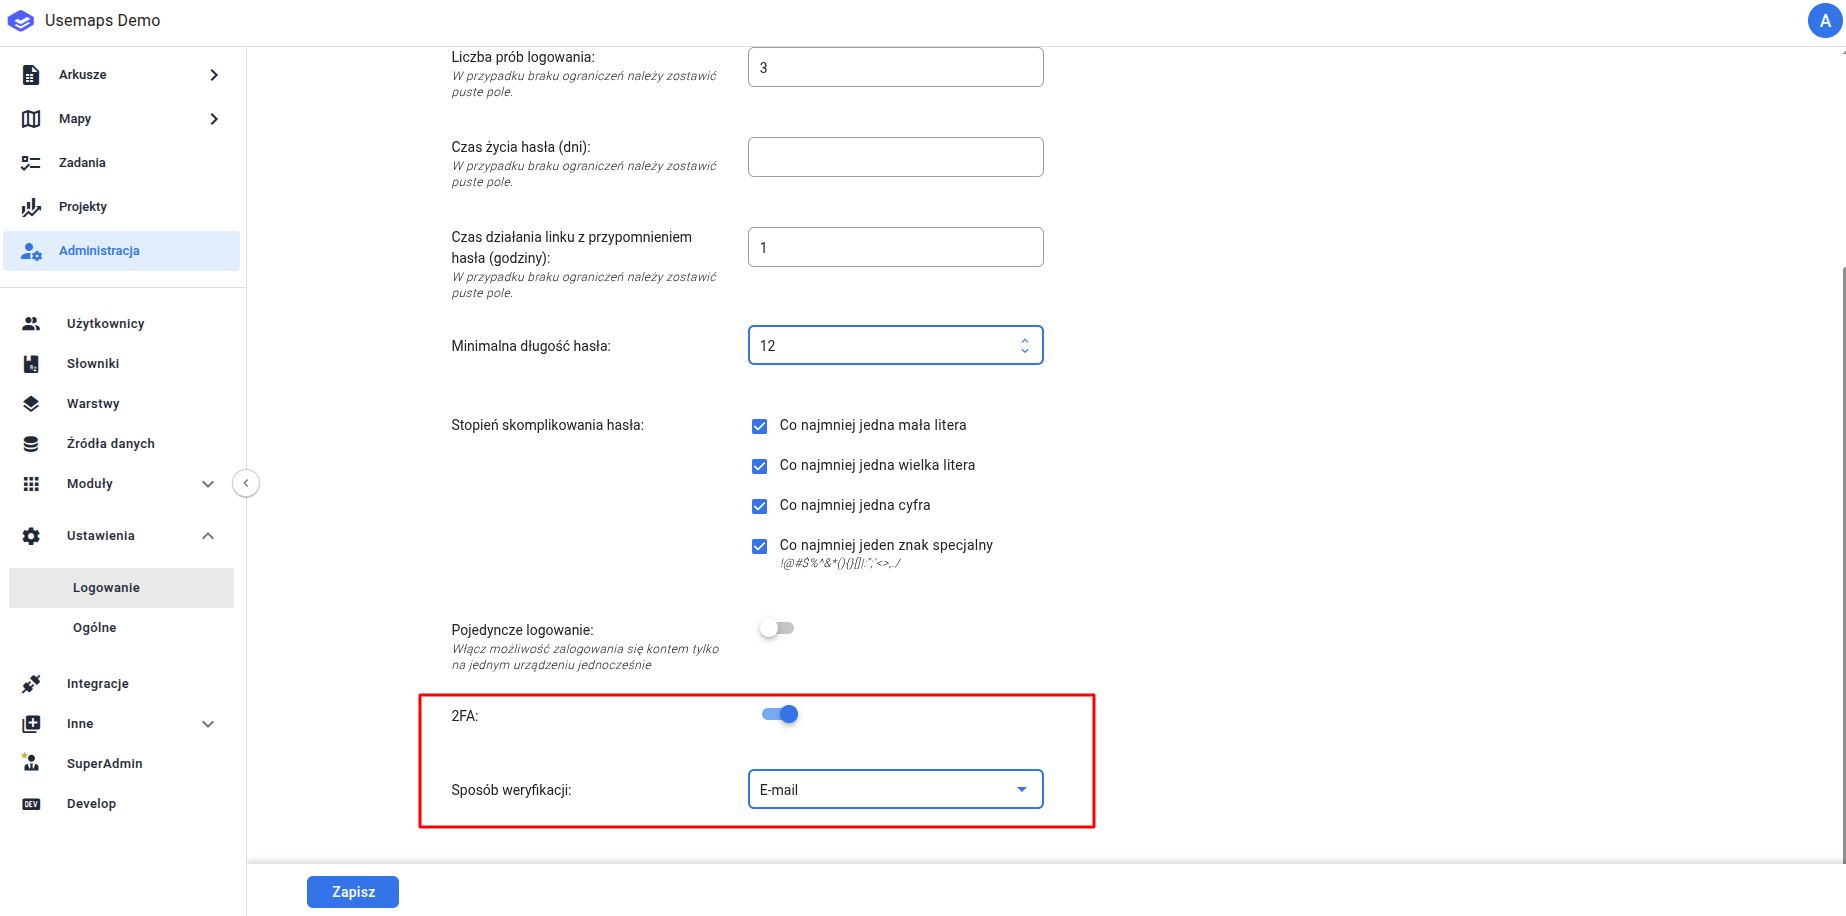Collapse the Ustawienia section
The width and height of the screenshot is (1846, 916).
tap(208, 536)
